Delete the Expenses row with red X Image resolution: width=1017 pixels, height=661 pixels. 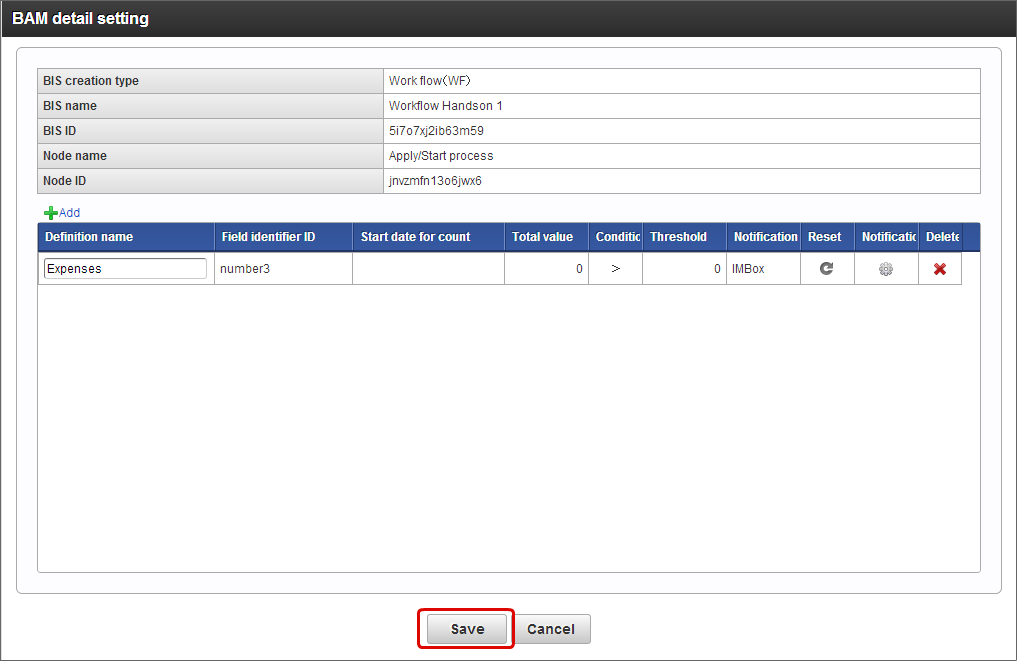coord(939,269)
